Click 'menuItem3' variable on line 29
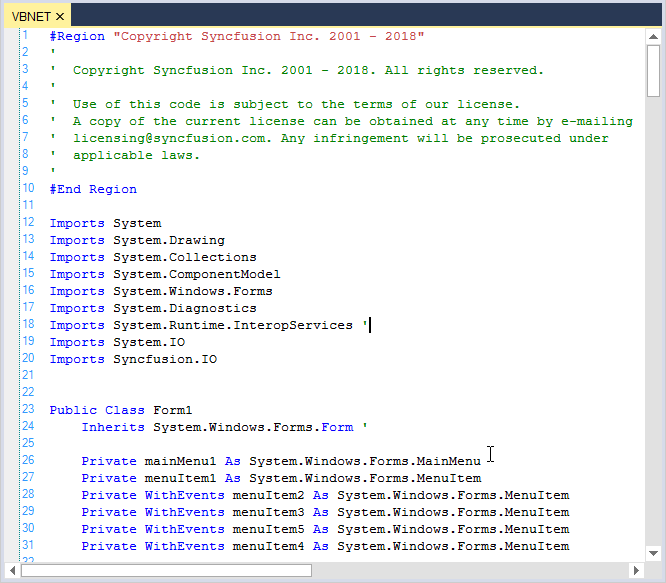Screen dimensions: 666x583 pos(268,512)
